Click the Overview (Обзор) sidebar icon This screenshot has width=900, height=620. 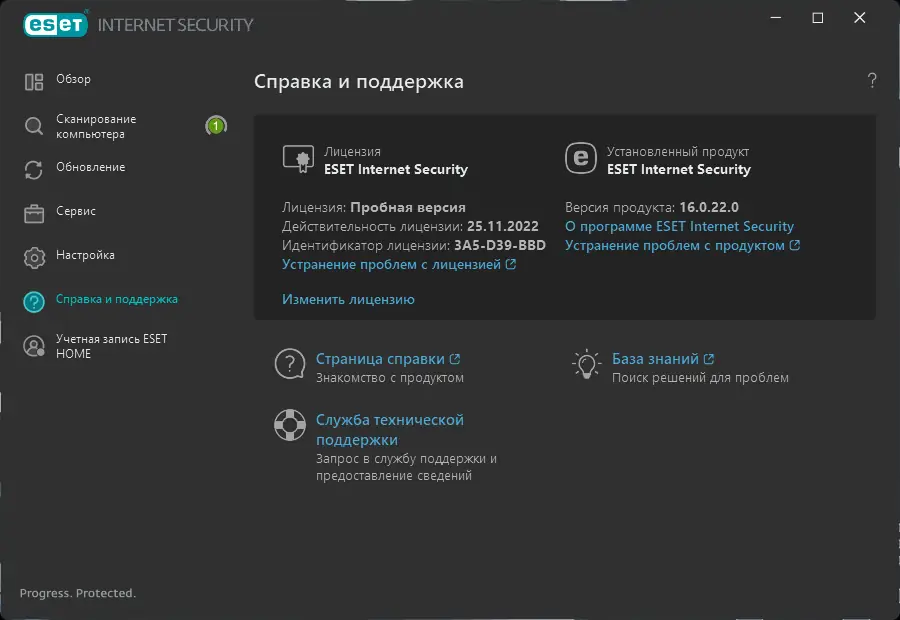[34, 81]
